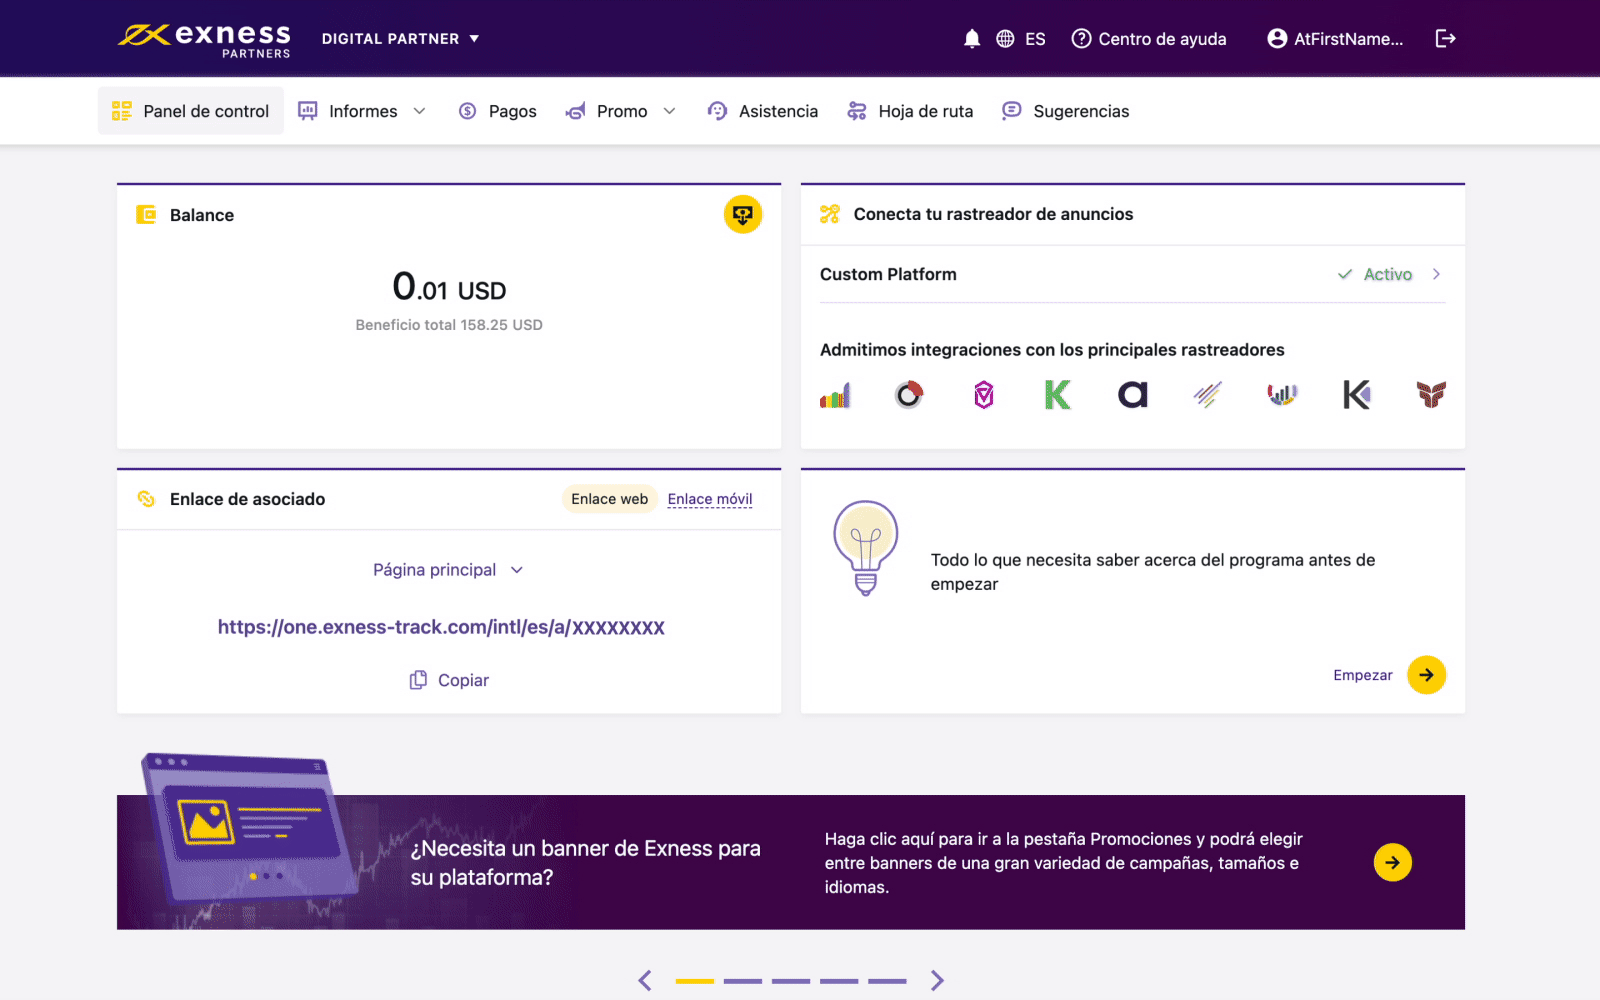Open the Asistencia menu item
This screenshot has width=1600, height=1000.
(x=762, y=111)
